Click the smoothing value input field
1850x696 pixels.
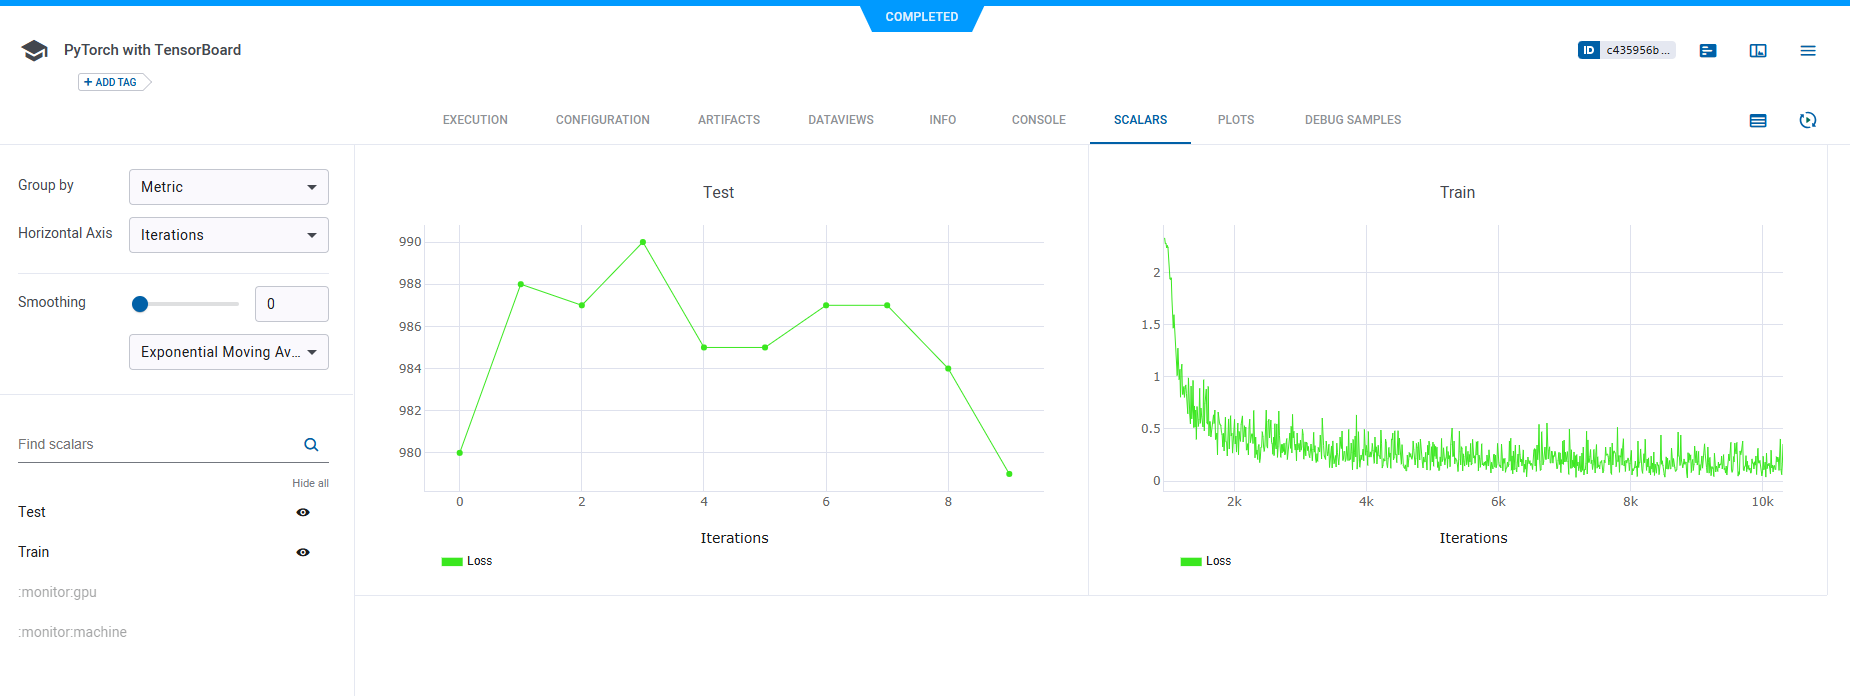(x=291, y=304)
